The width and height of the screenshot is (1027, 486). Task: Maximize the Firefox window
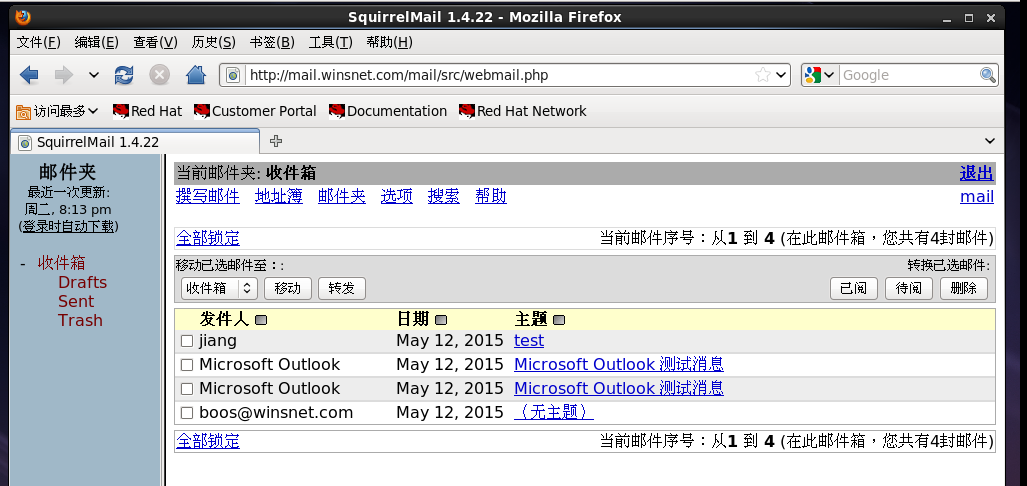pos(969,18)
